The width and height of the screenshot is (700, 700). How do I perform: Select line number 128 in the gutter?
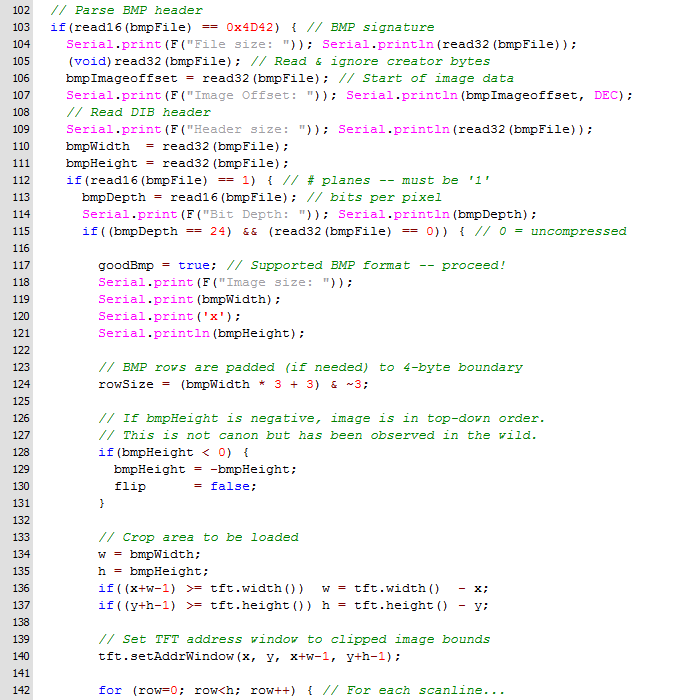click(x=21, y=452)
